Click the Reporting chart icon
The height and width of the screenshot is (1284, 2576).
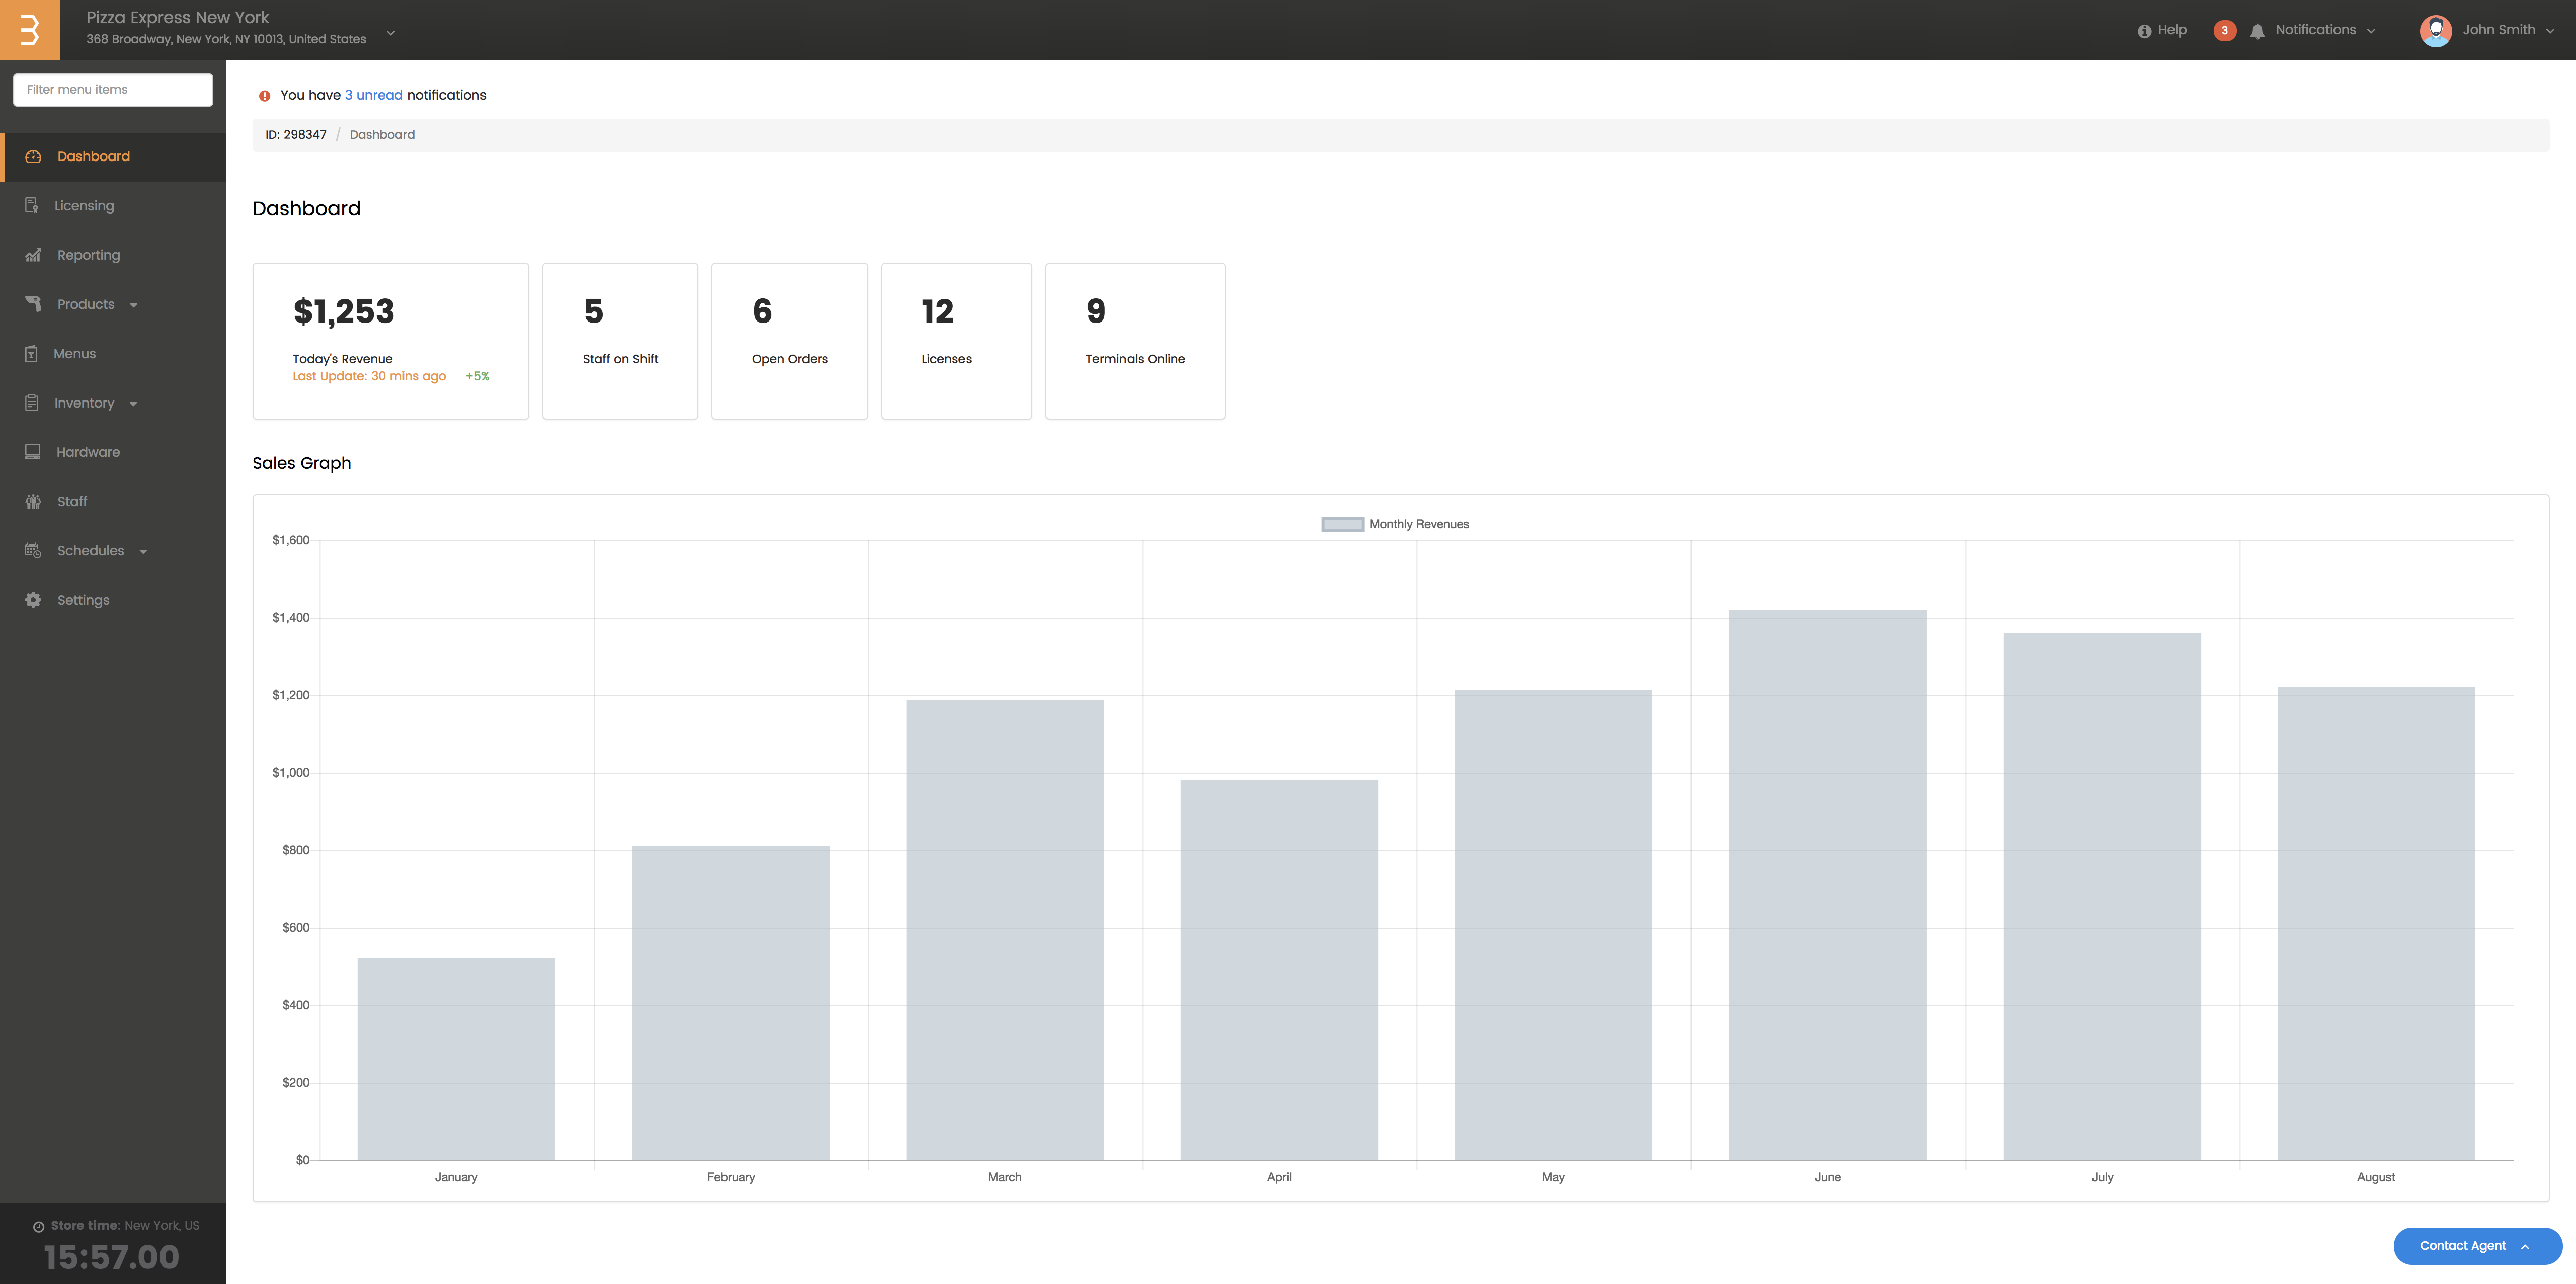point(33,255)
